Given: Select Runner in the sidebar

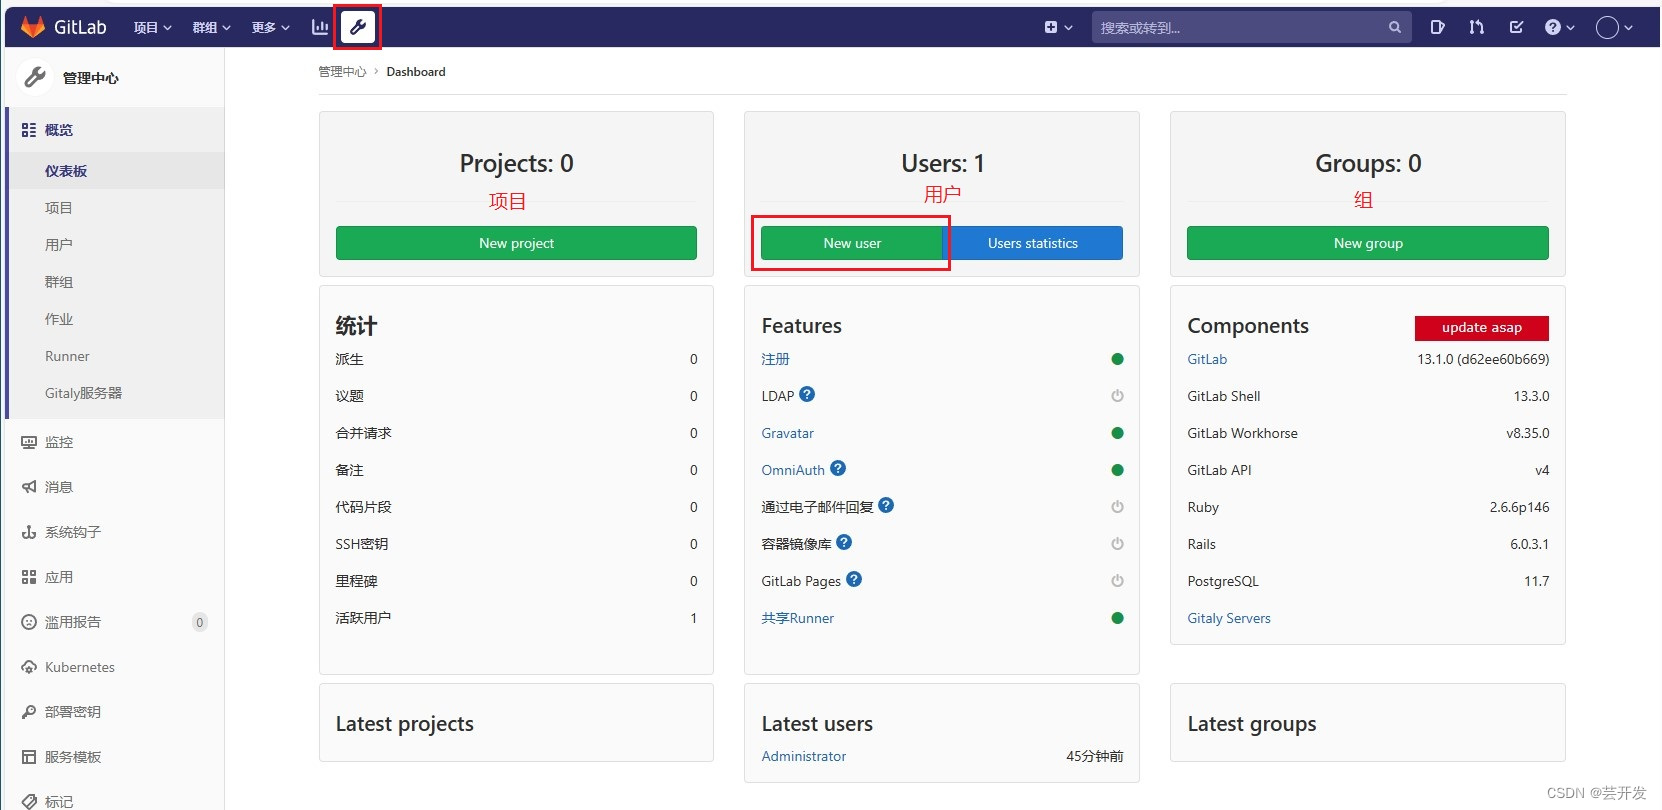Looking at the screenshot, I should pos(67,356).
